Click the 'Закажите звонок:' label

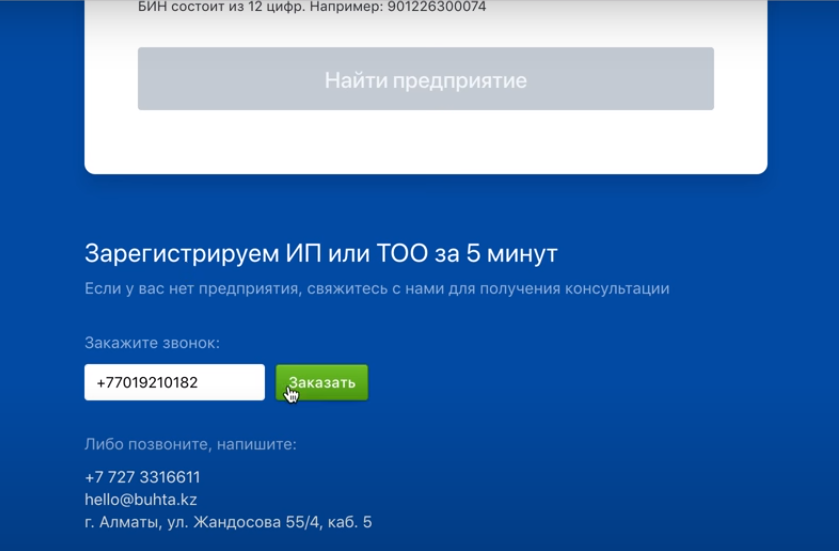tap(152, 343)
